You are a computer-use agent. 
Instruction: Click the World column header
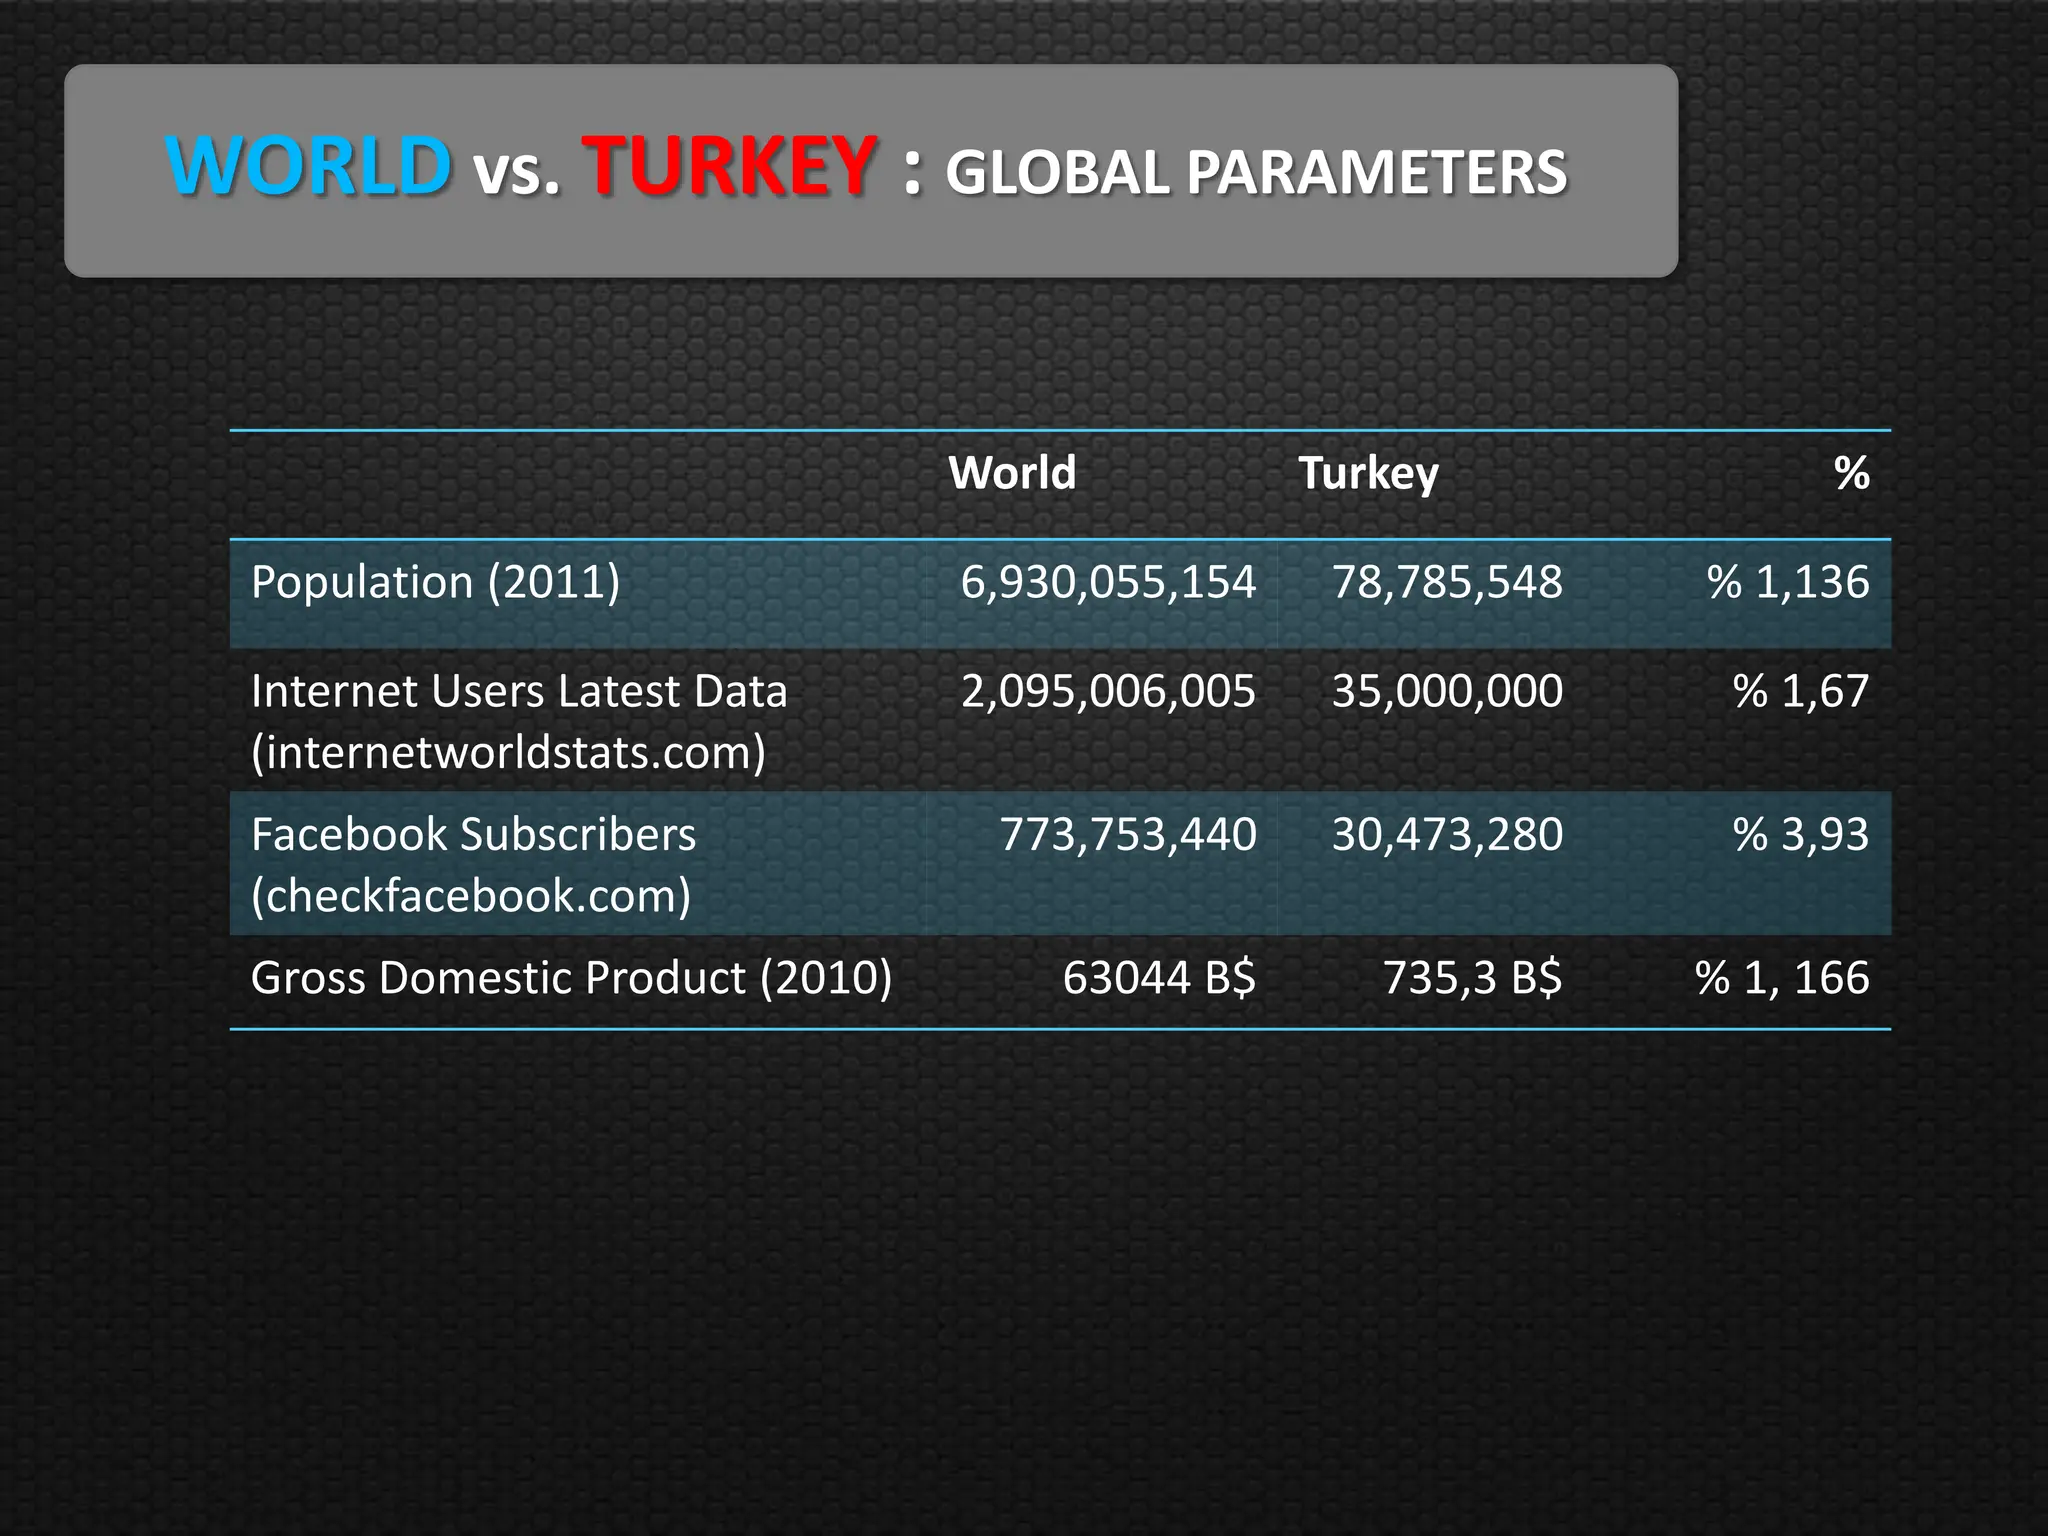[1012, 472]
